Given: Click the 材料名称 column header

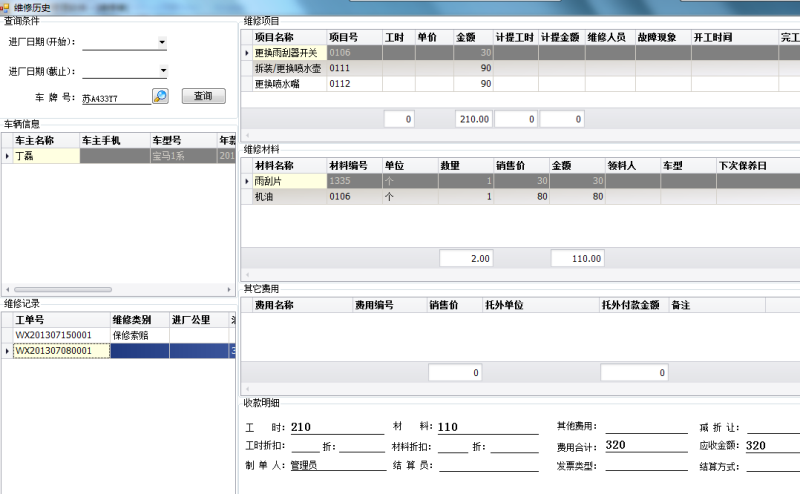Looking at the screenshot, I should pos(289,166).
